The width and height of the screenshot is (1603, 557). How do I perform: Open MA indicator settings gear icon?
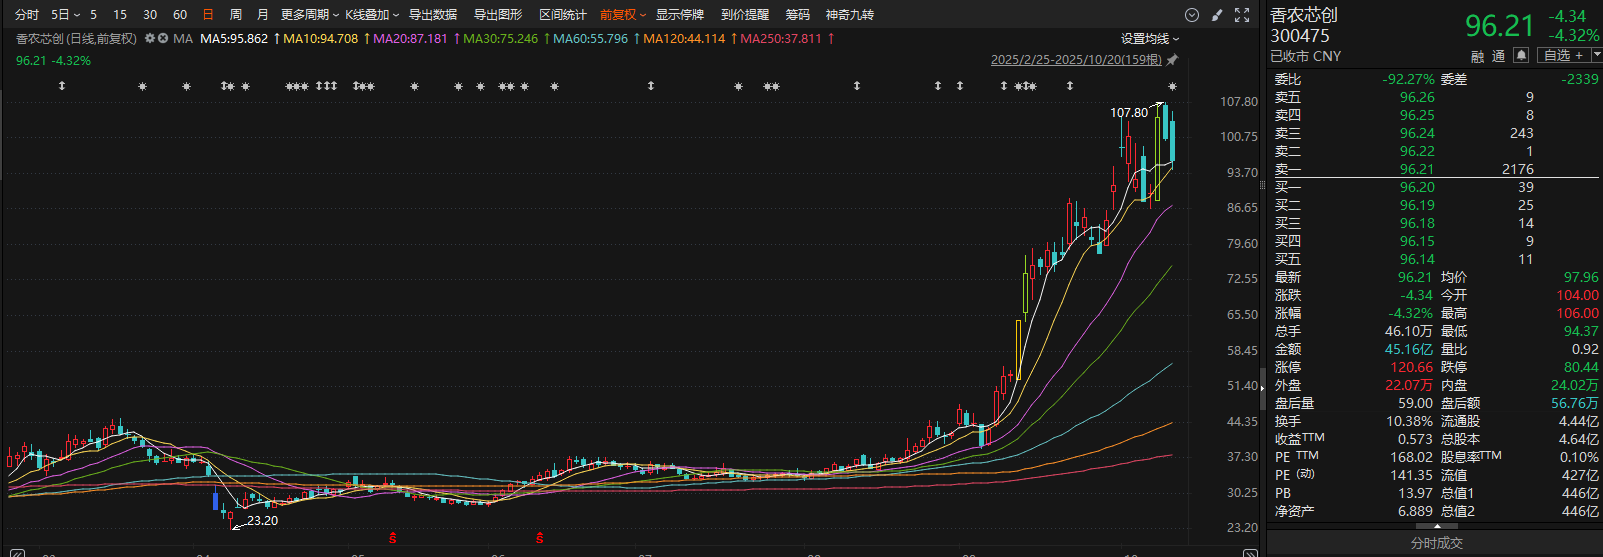150,39
